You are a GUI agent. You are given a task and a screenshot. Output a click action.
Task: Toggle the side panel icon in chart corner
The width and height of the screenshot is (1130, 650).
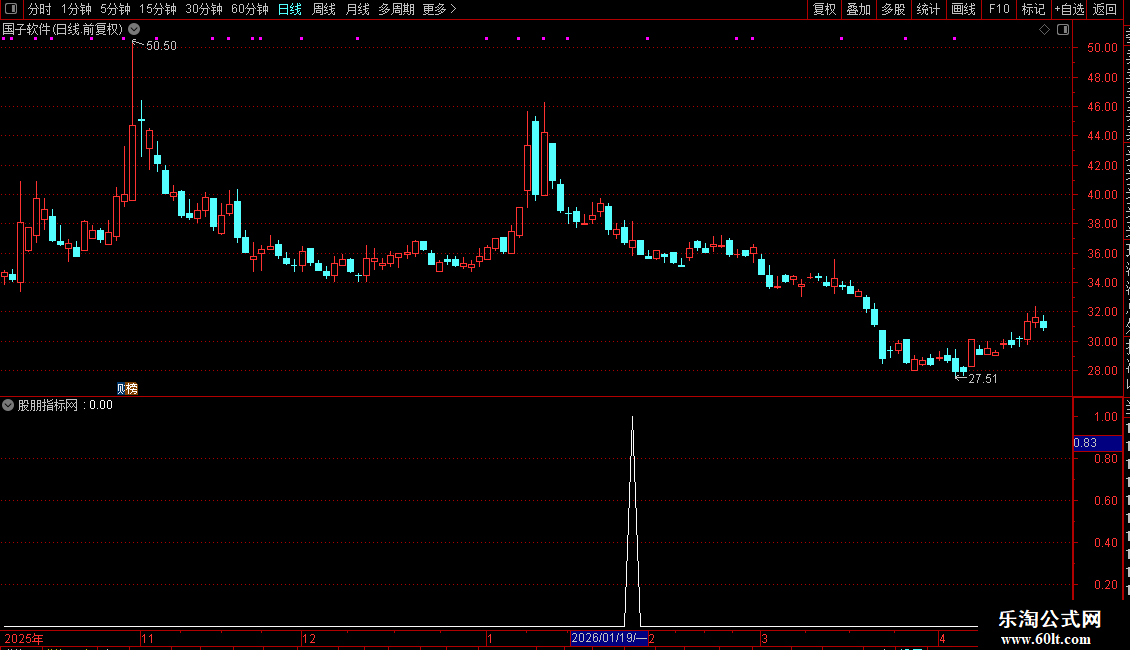(x=1063, y=30)
